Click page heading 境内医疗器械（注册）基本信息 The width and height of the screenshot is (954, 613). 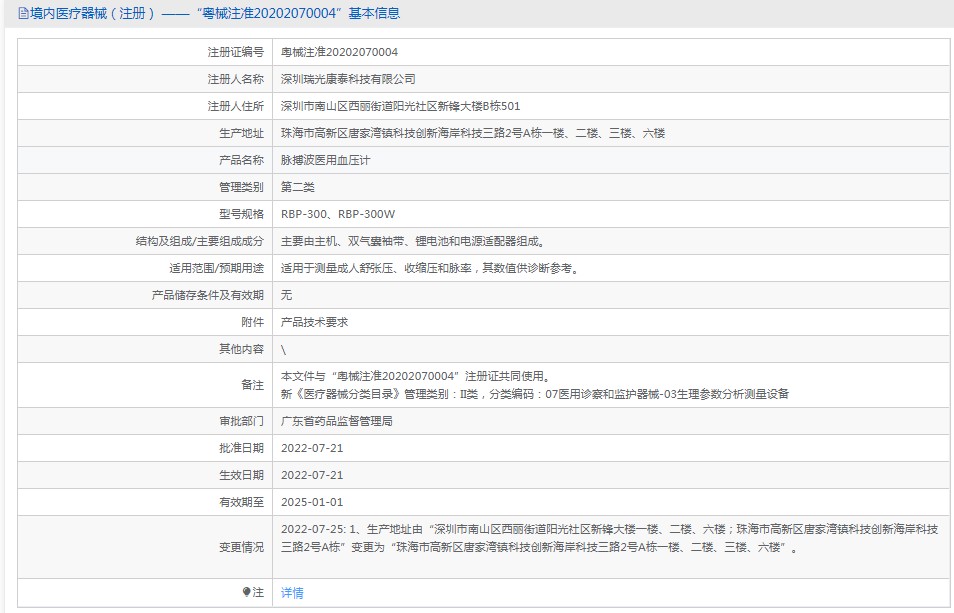215,13
